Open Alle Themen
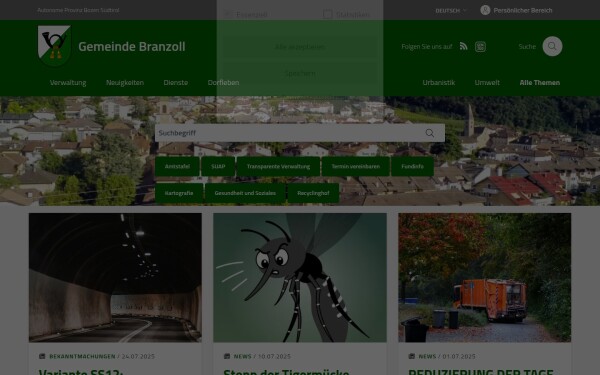 pos(540,83)
